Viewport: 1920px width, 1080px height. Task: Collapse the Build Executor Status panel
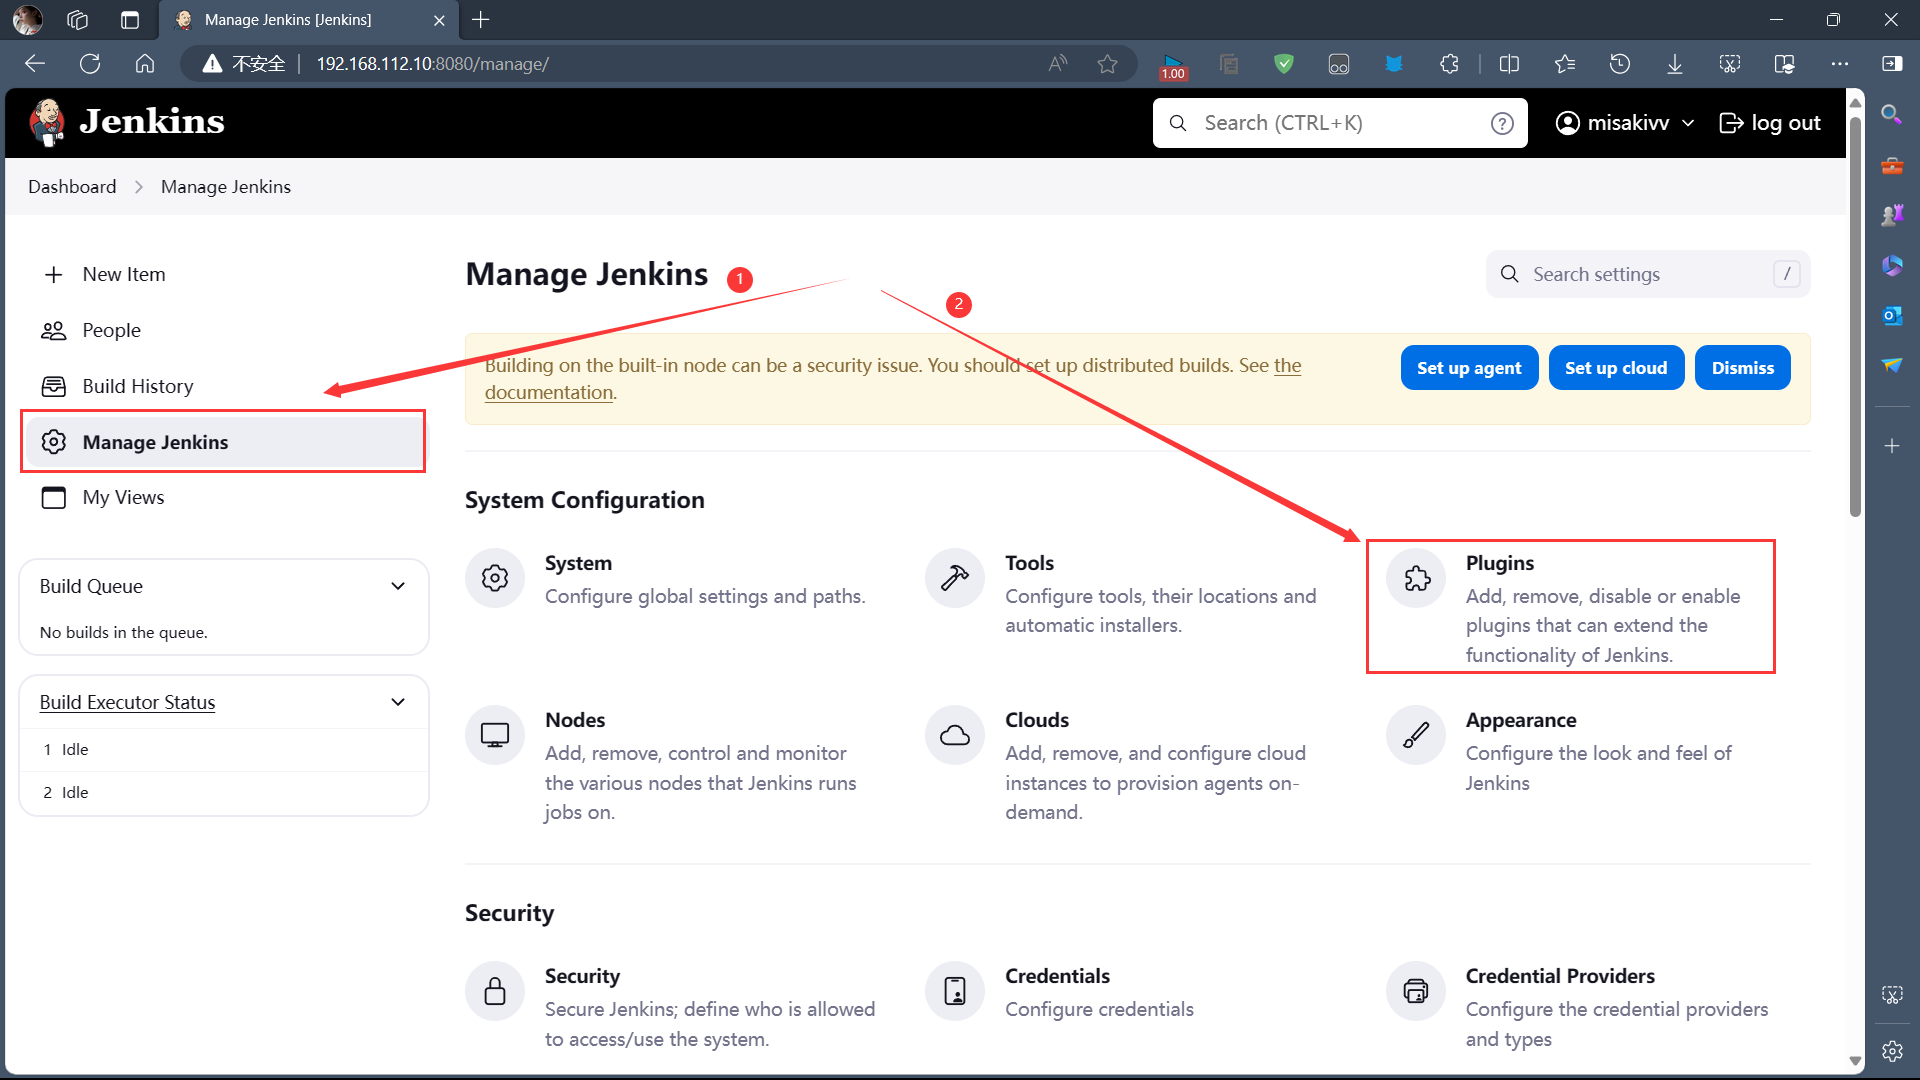tap(398, 702)
